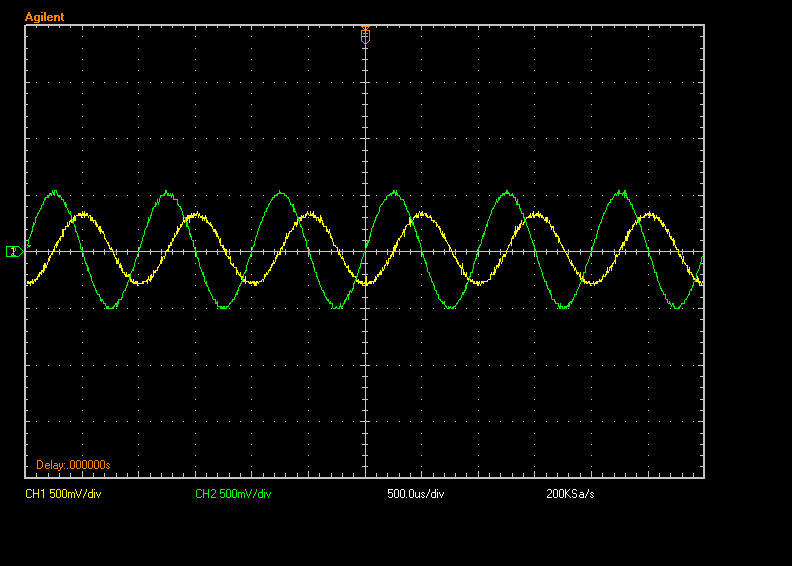The image size is (792, 566).
Task: Select the Agilent logo text
Action: (x=44, y=17)
